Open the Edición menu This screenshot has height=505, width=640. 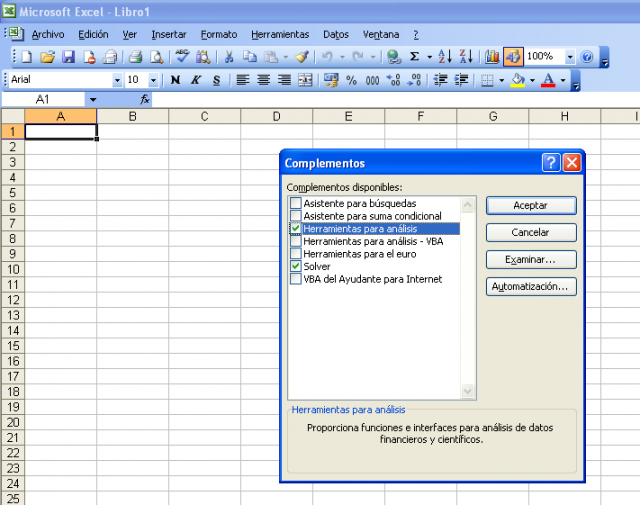click(93, 35)
